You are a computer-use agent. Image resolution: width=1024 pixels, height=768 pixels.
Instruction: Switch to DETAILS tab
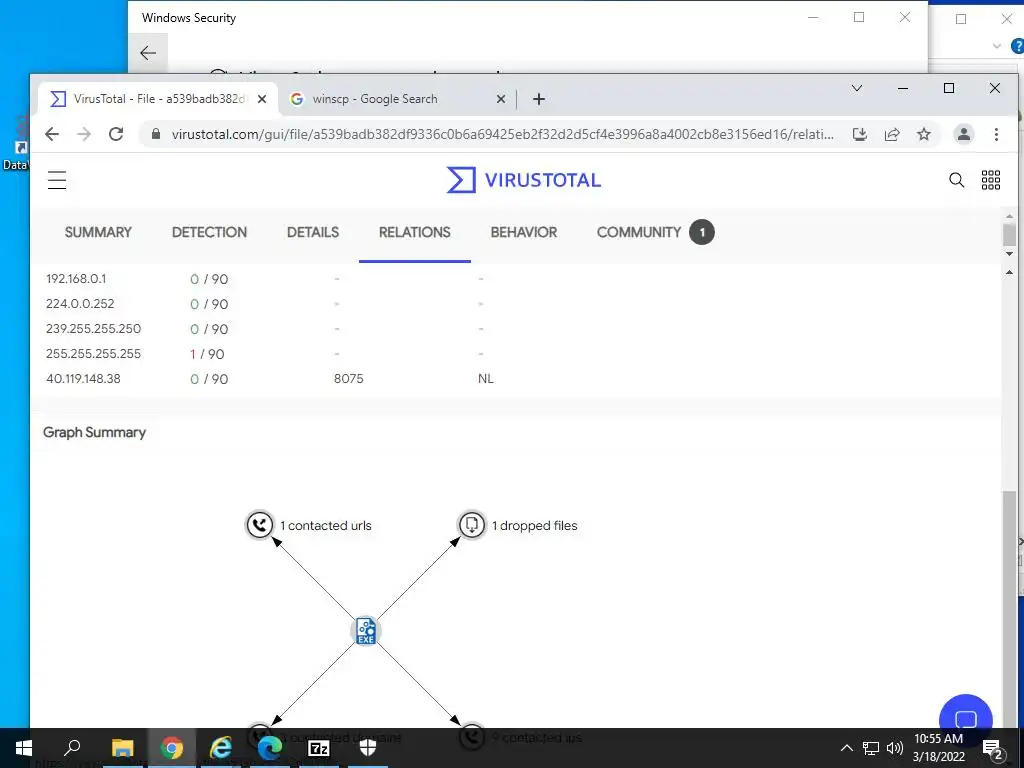tap(313, 232)
